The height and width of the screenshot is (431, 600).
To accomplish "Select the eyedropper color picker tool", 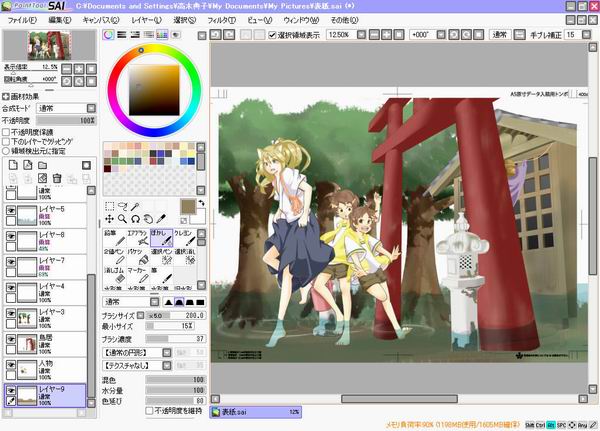I will (x=161, y=219).
